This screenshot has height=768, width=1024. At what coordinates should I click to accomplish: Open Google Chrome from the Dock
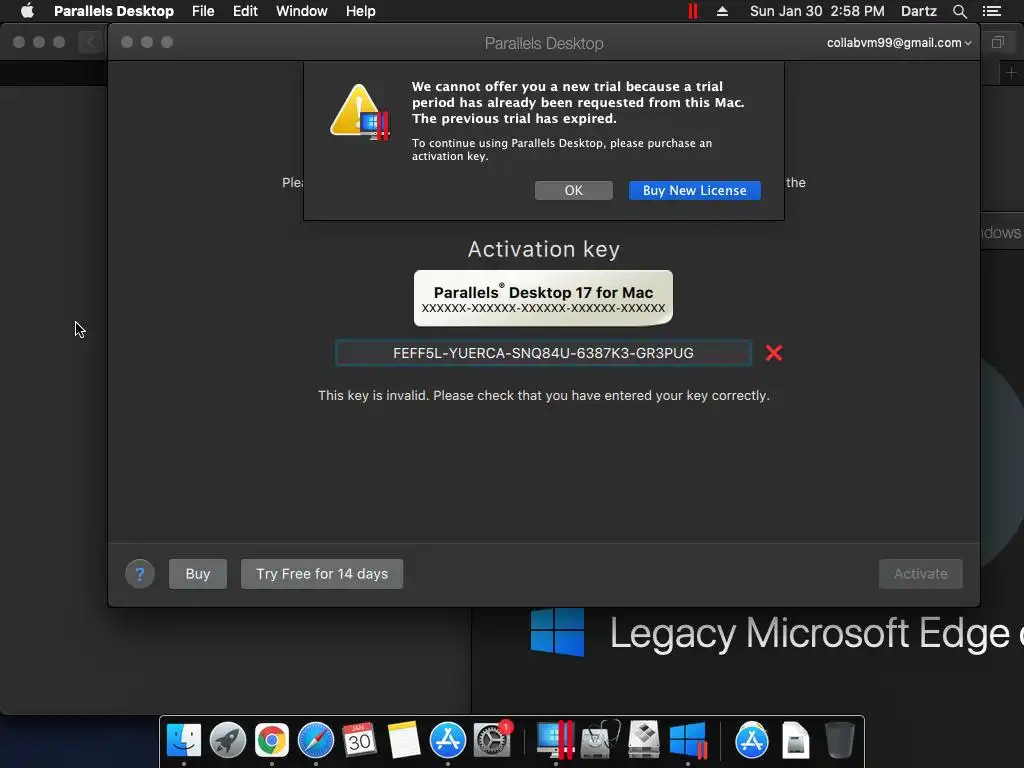(272, 740)
